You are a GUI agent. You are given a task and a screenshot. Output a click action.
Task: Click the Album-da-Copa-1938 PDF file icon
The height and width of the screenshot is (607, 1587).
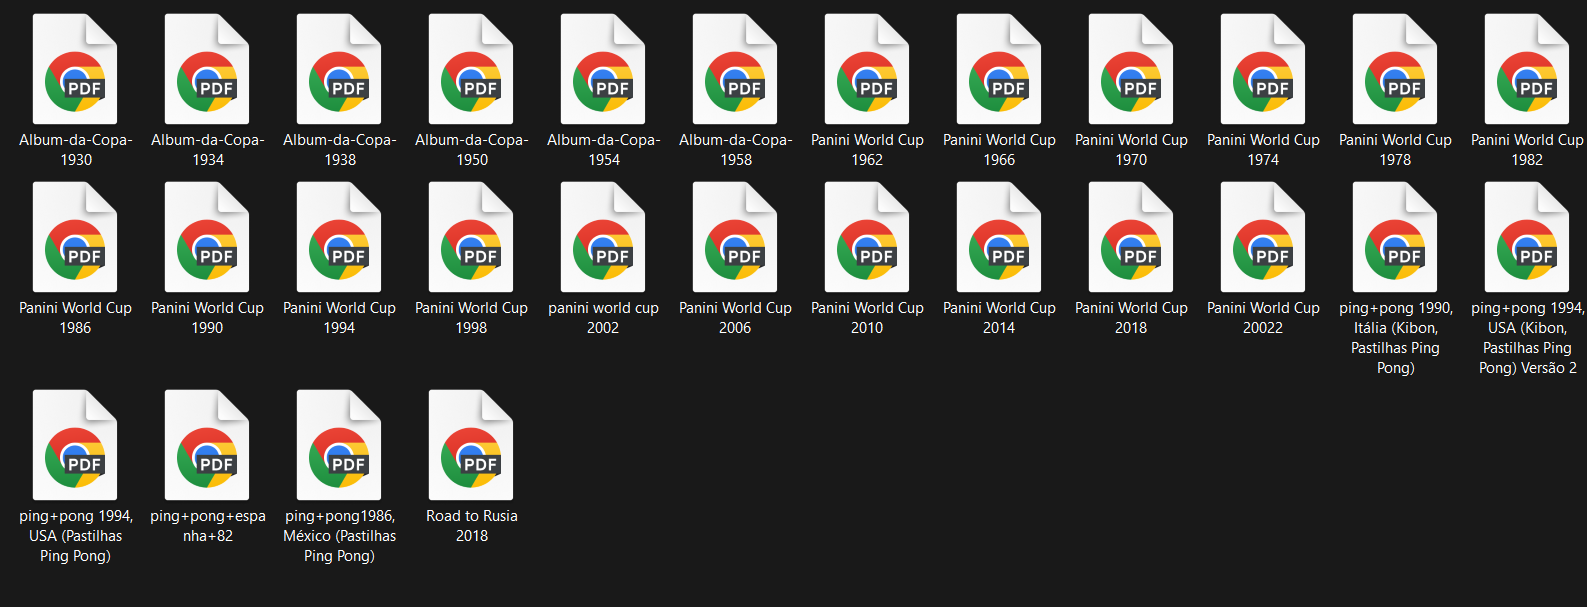point(339,69)
